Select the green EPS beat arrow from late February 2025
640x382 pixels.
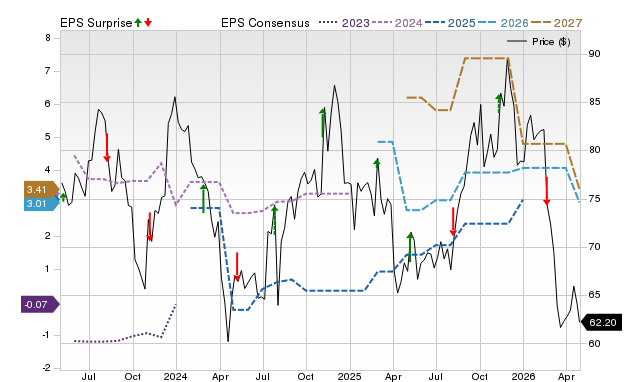pos(377,163)
